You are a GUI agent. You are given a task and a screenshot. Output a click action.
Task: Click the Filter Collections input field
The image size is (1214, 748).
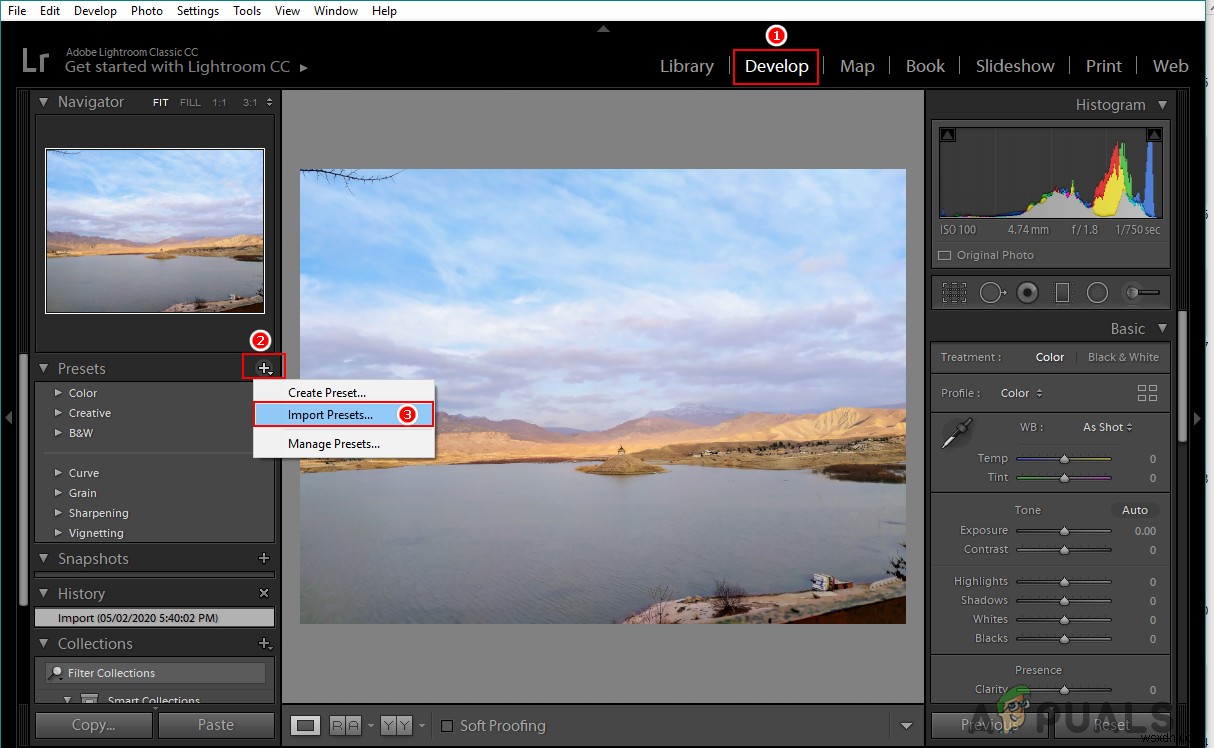tap(156, 673)
